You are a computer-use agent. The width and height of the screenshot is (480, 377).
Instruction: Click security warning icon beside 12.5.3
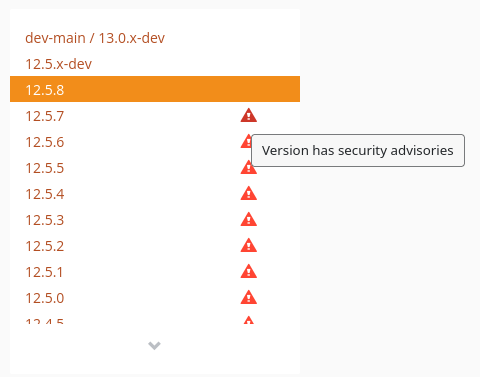pos(249,219)
